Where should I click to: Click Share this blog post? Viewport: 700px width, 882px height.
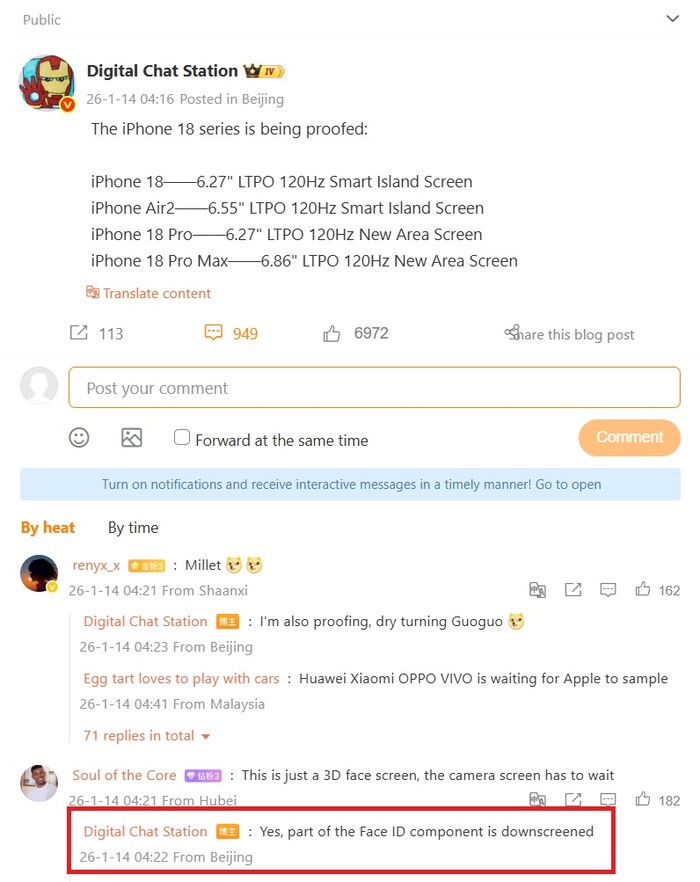(569, 334)
